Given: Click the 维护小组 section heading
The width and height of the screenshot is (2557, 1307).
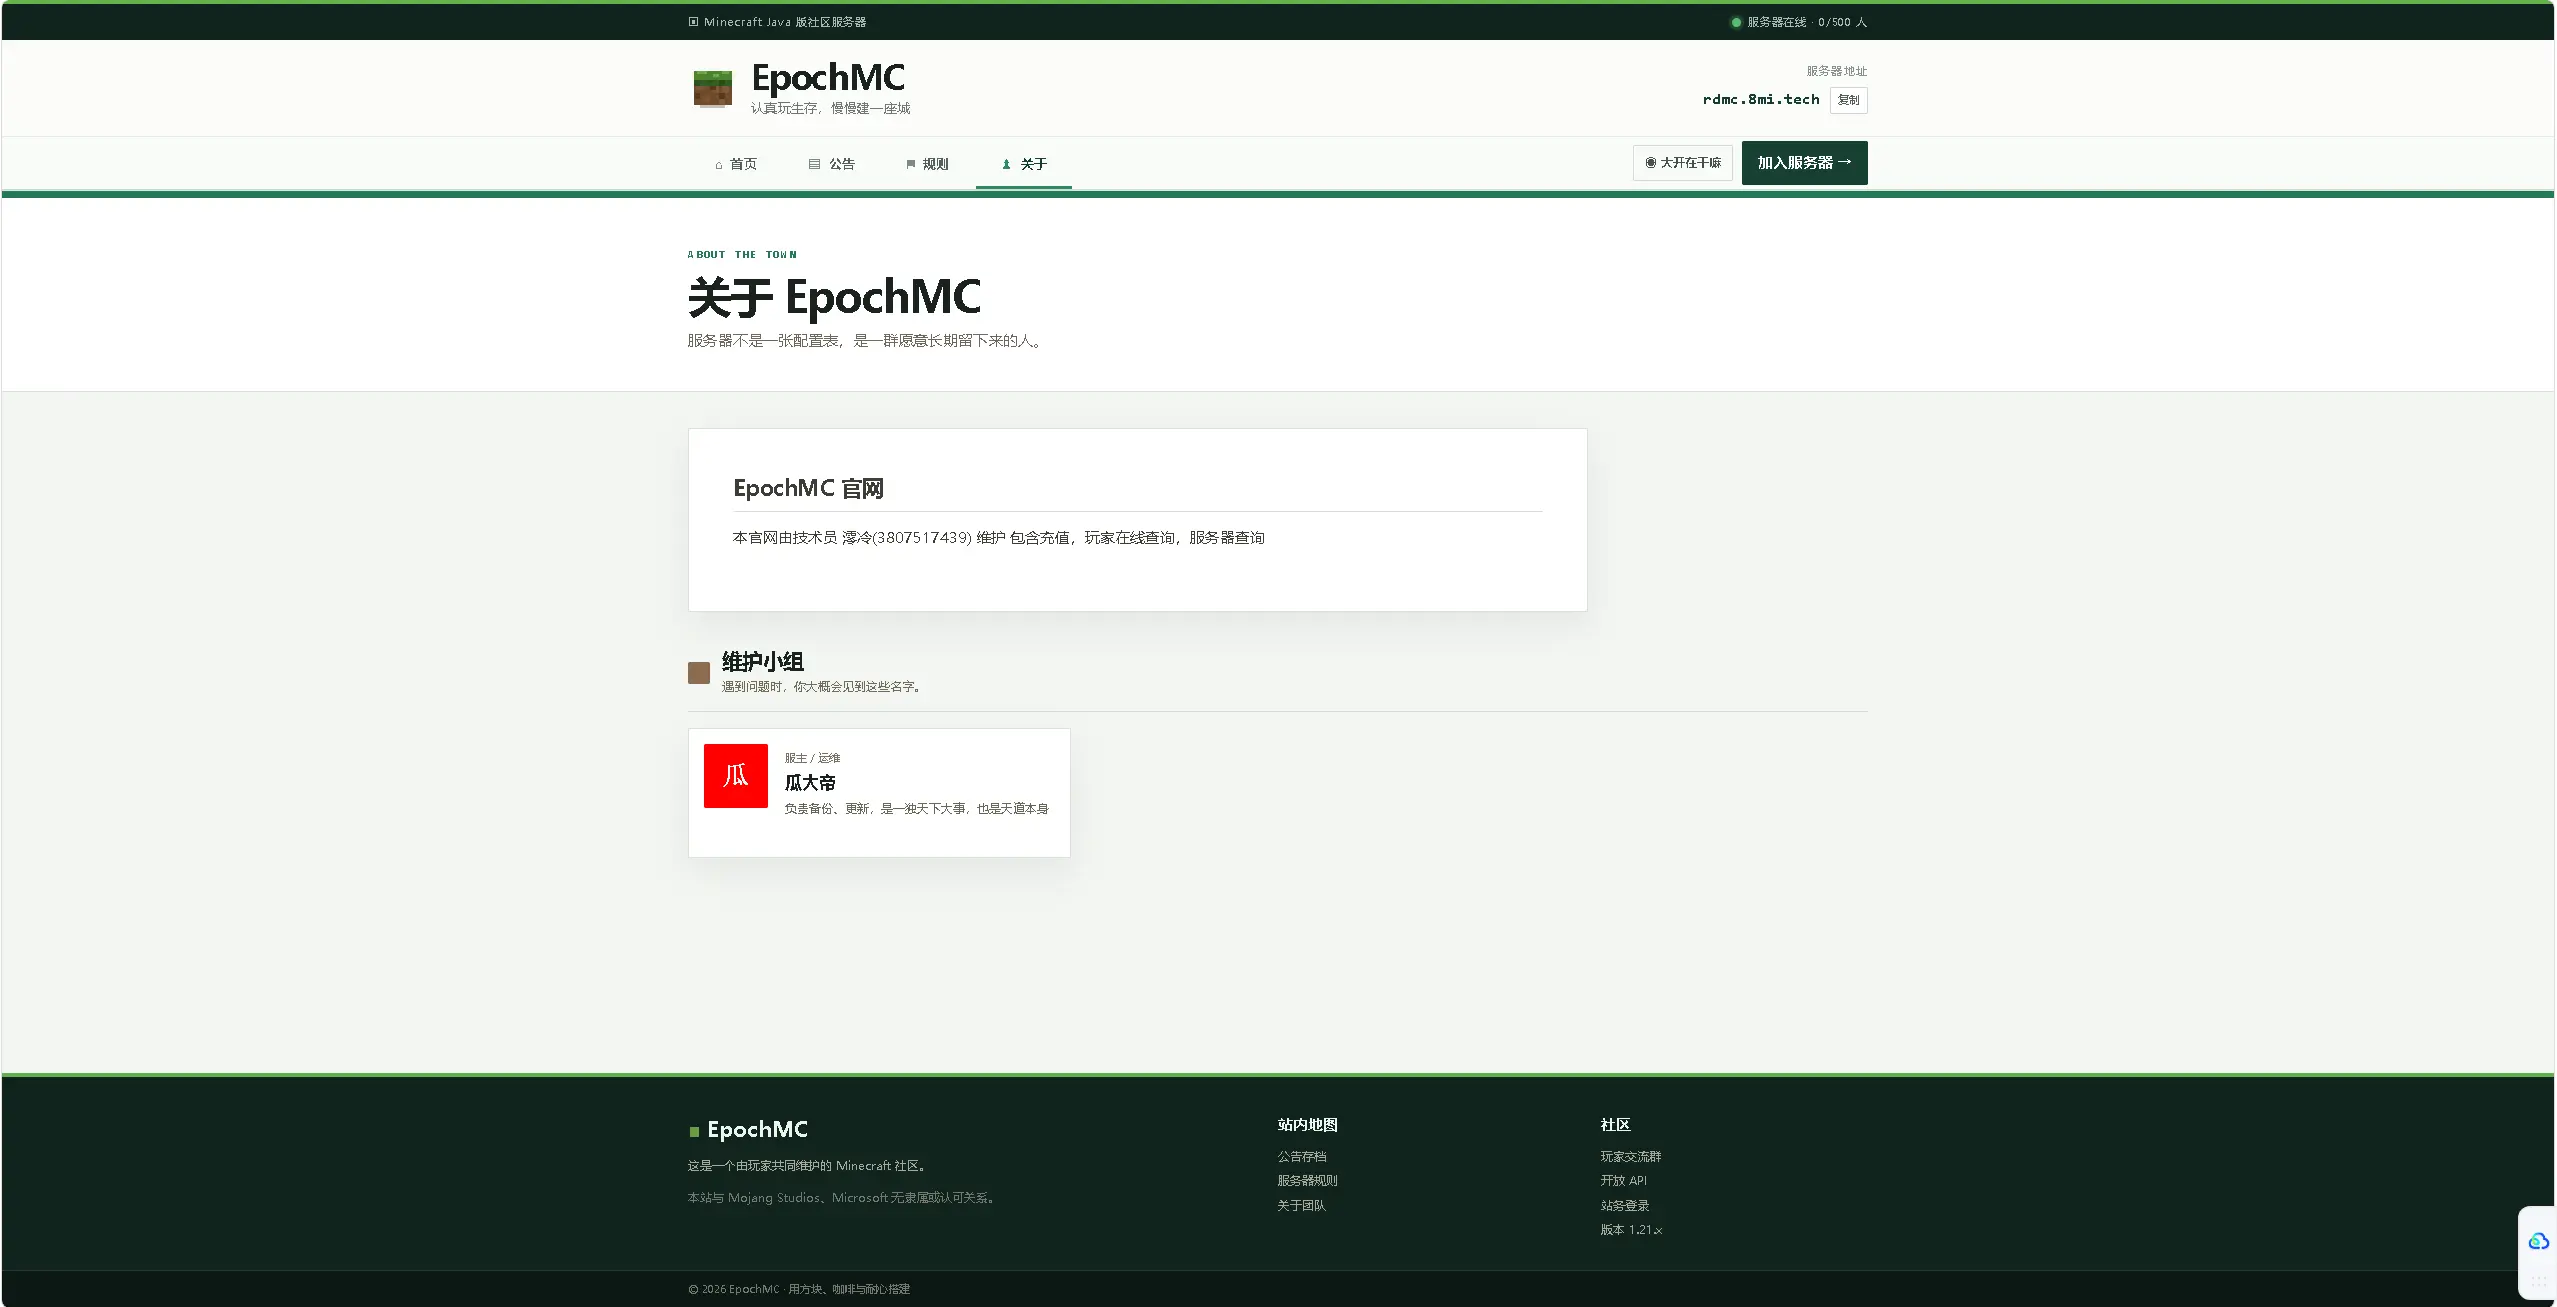Looking at the screenshot, I should 763,662.
